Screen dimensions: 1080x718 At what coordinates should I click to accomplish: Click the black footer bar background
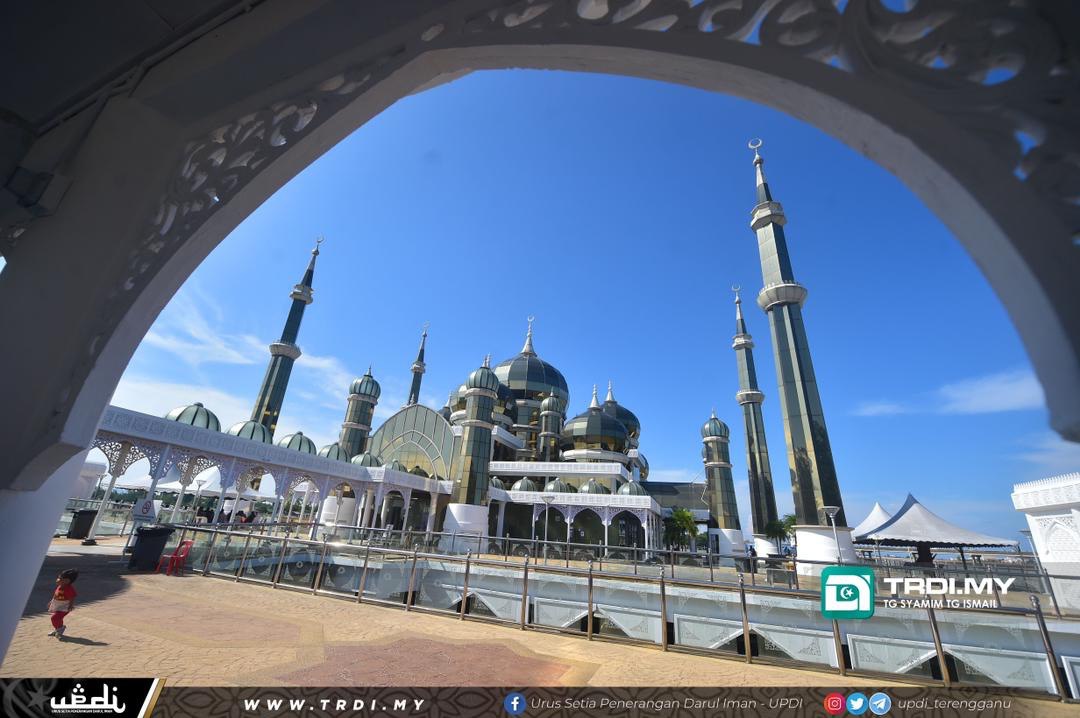pos(450,702)
